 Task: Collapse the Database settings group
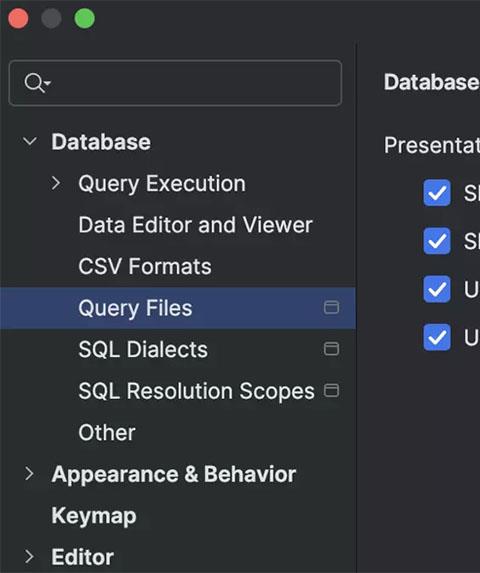tap(30, 141)
